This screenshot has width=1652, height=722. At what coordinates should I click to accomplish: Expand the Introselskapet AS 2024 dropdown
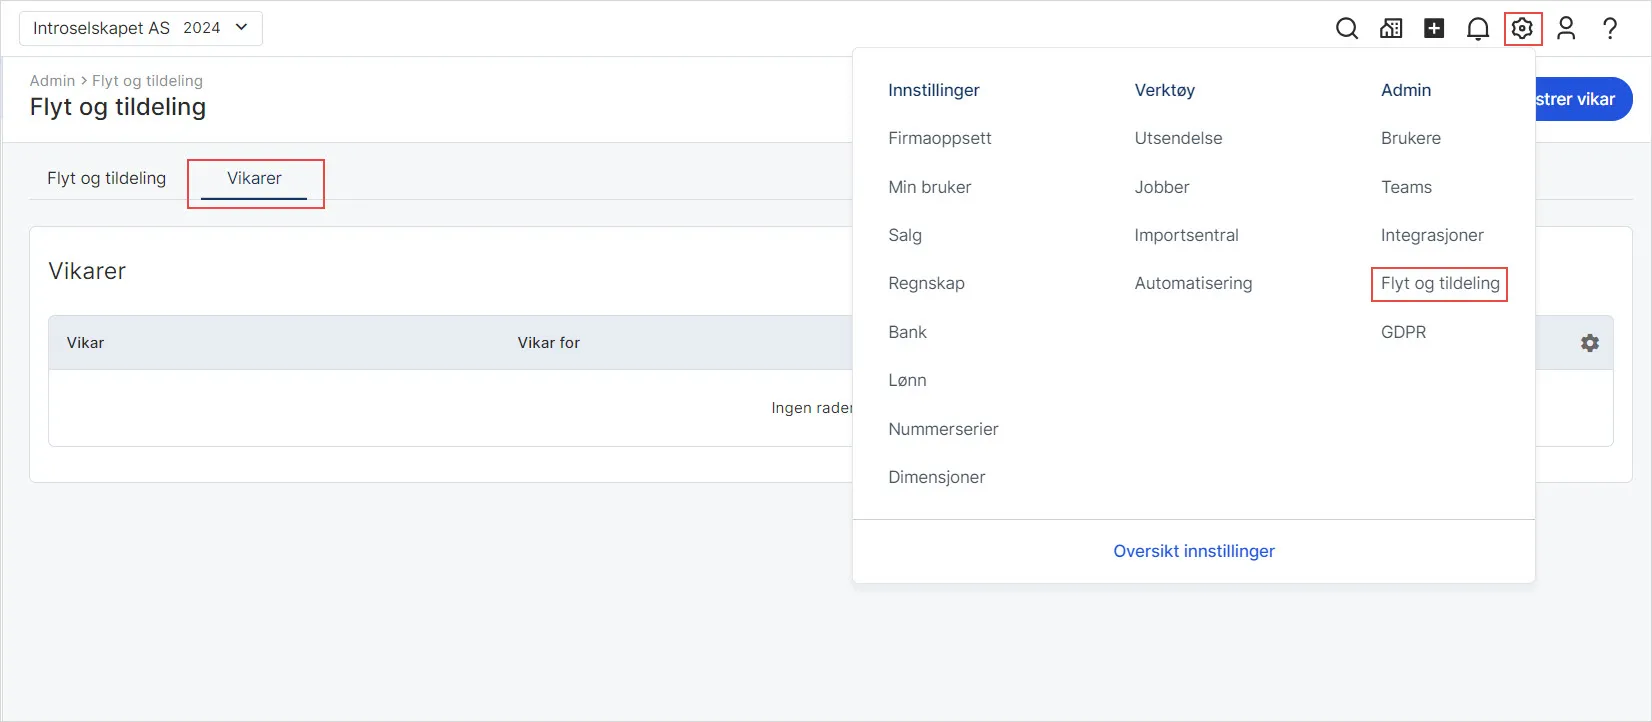141,28
